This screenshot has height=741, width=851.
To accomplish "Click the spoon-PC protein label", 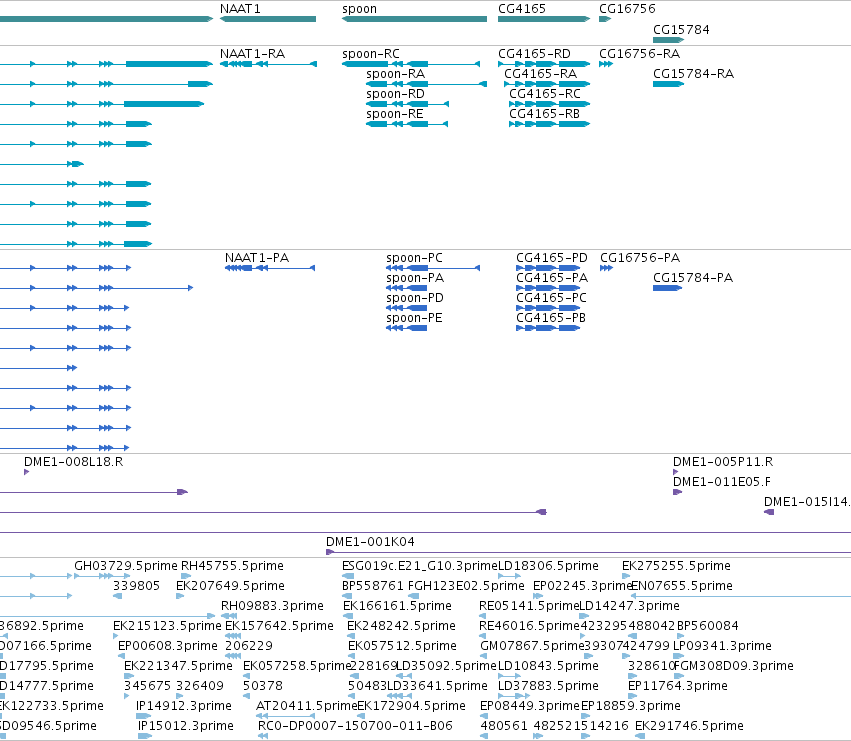I will click(414, 258).
